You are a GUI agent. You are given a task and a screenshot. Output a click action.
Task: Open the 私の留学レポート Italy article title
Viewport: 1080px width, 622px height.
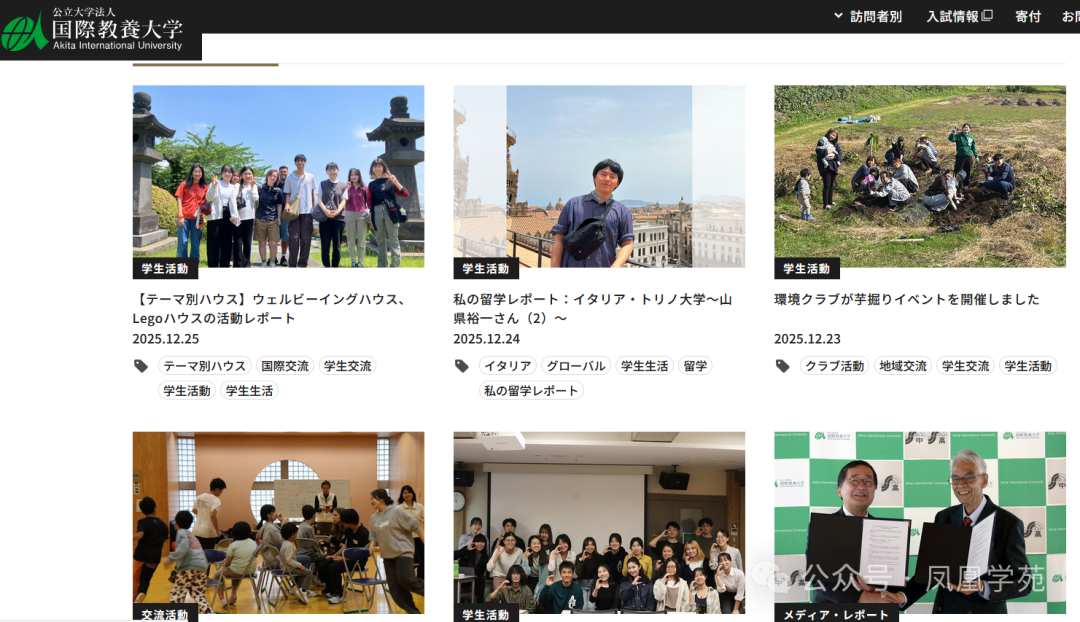[592, 308]
